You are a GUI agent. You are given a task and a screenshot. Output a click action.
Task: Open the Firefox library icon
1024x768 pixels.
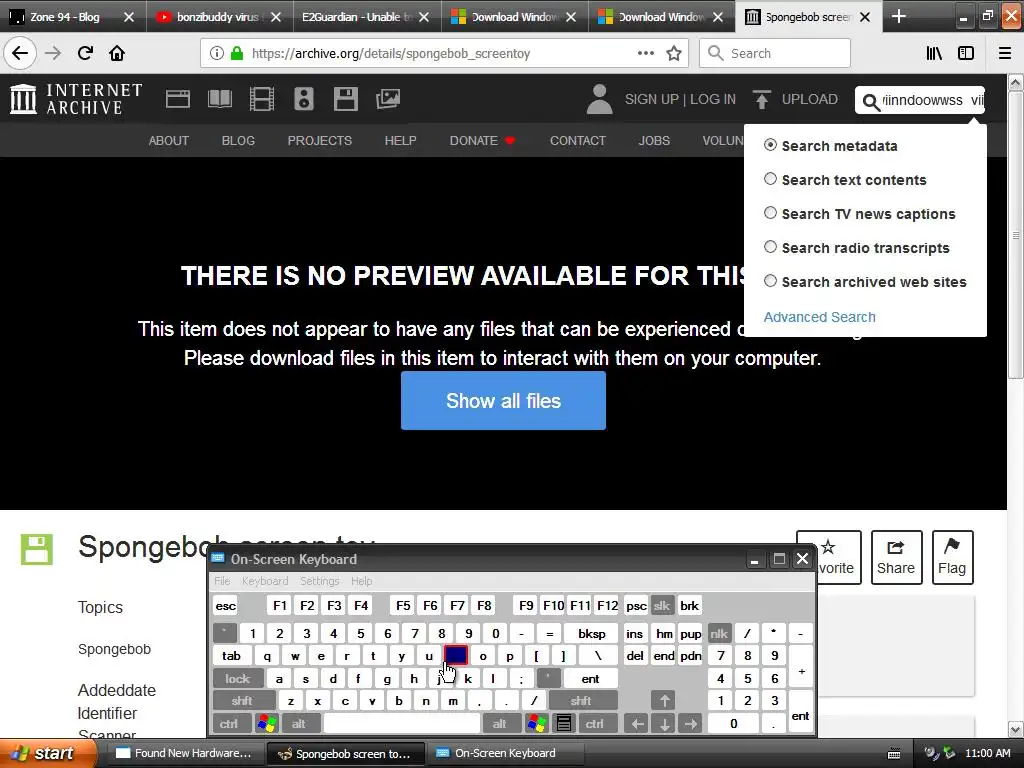(934, 54)
